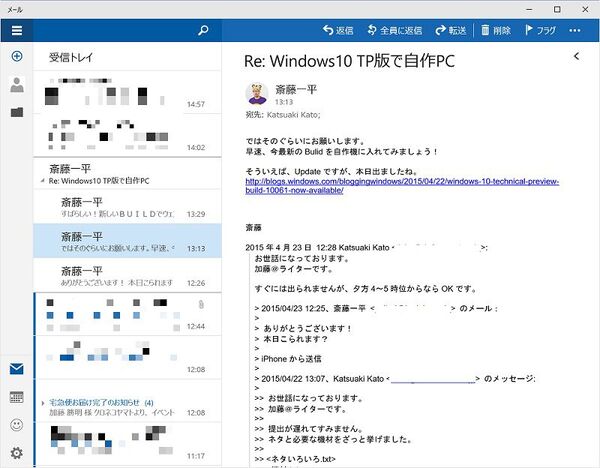This screenshot has width=600, height=468.
Task: Open feedback smiley icon
Action: (x=17, y=425)
